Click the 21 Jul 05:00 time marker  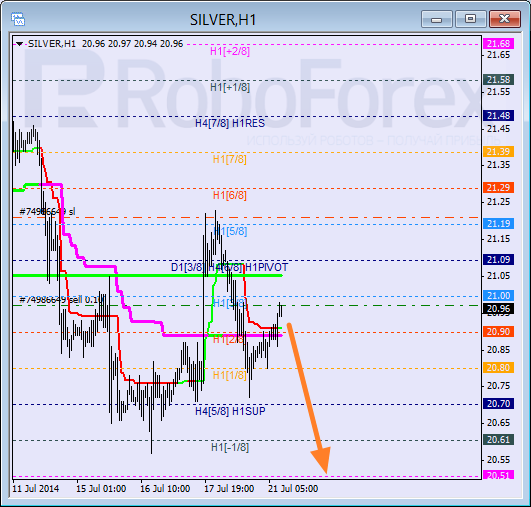293,489
